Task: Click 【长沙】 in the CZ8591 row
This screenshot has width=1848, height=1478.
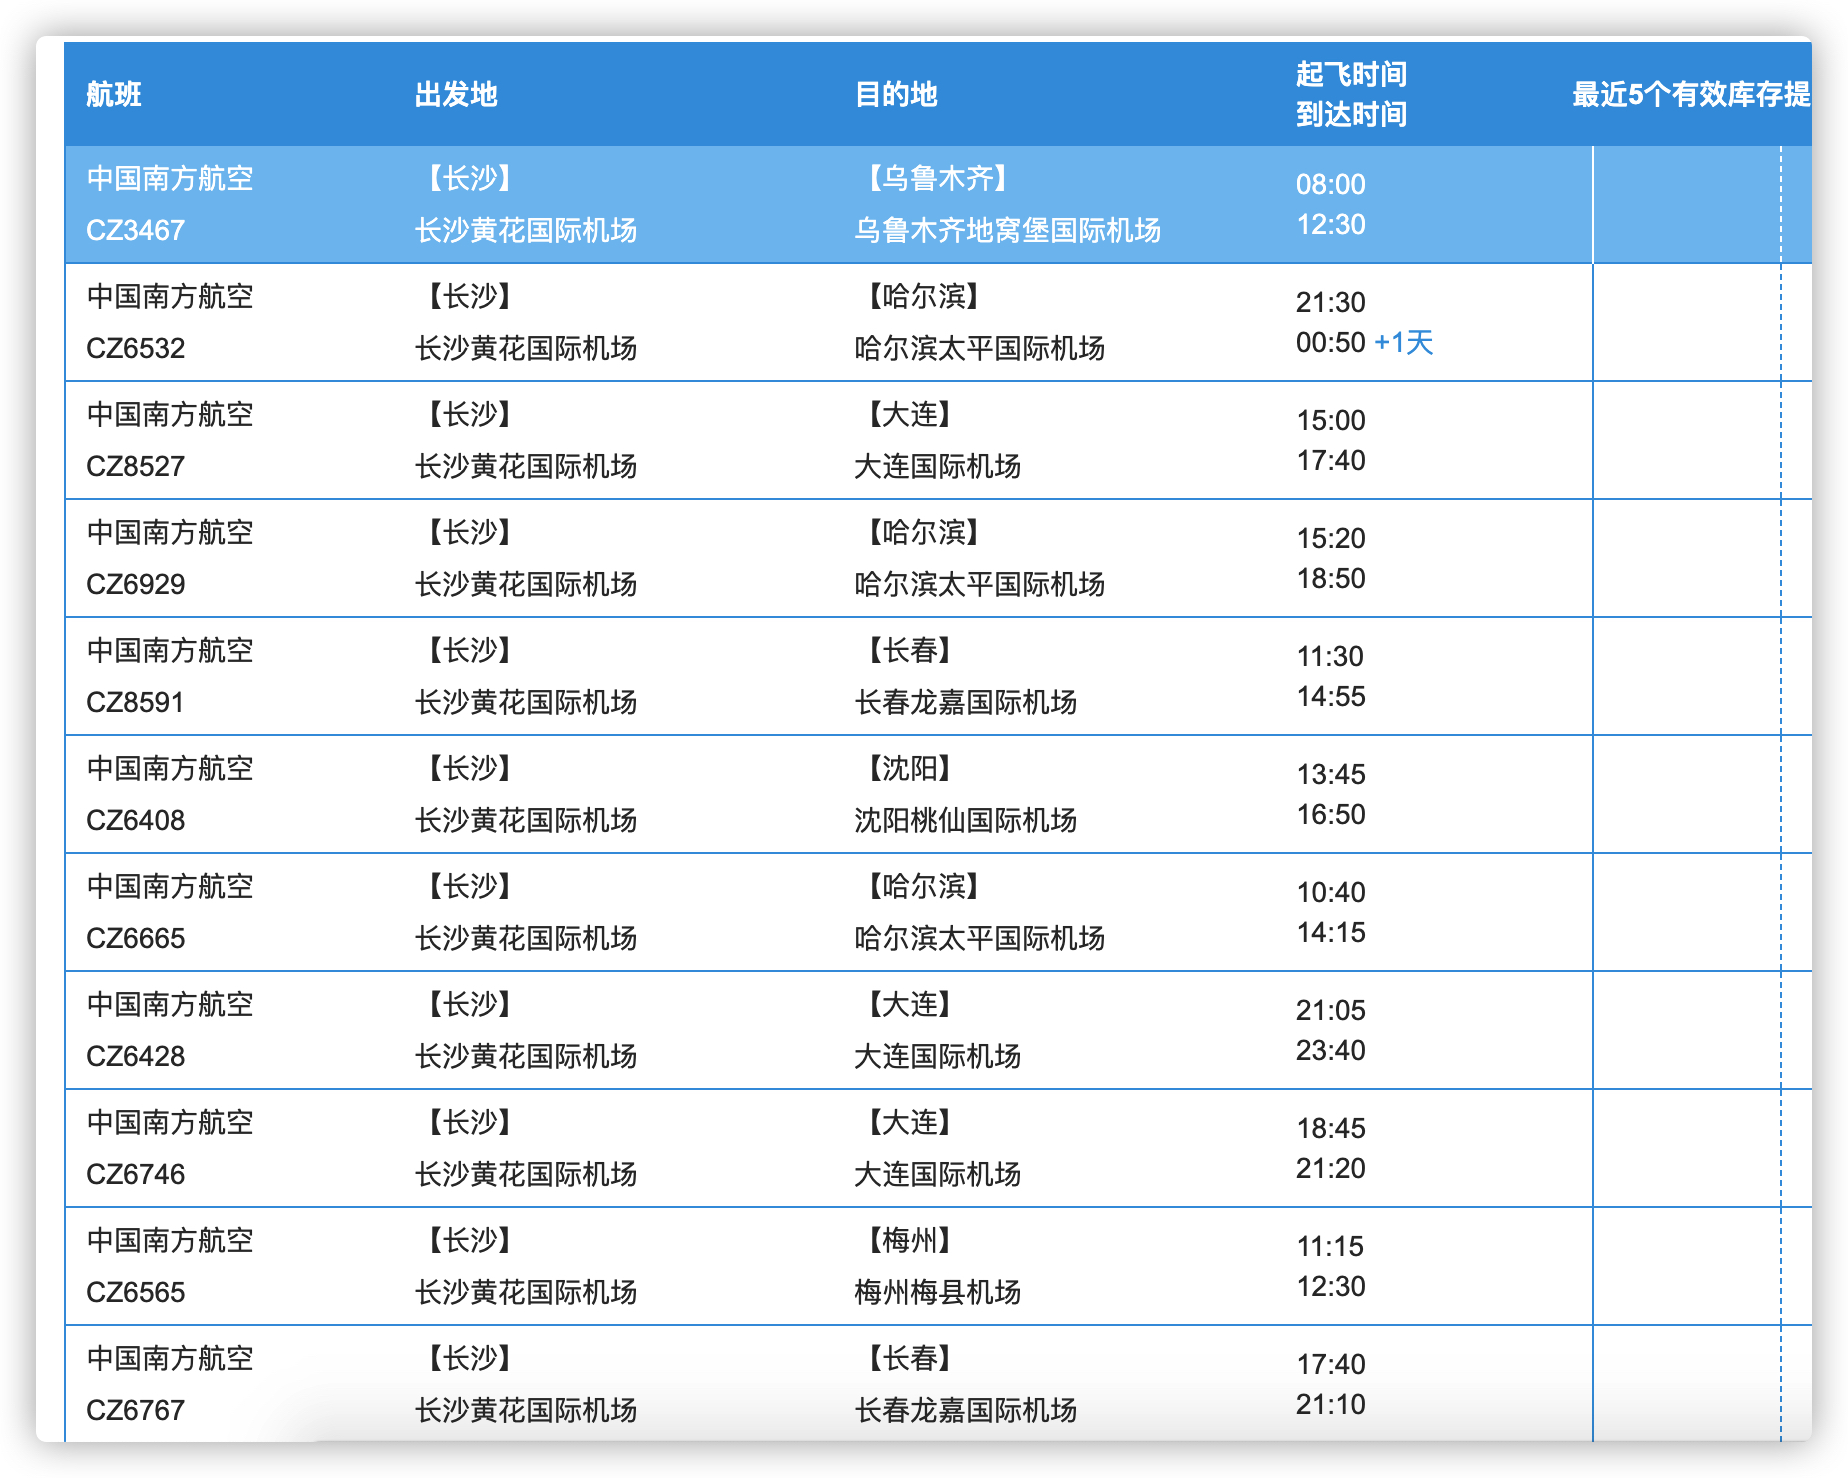Action: [x=470, y=650]
